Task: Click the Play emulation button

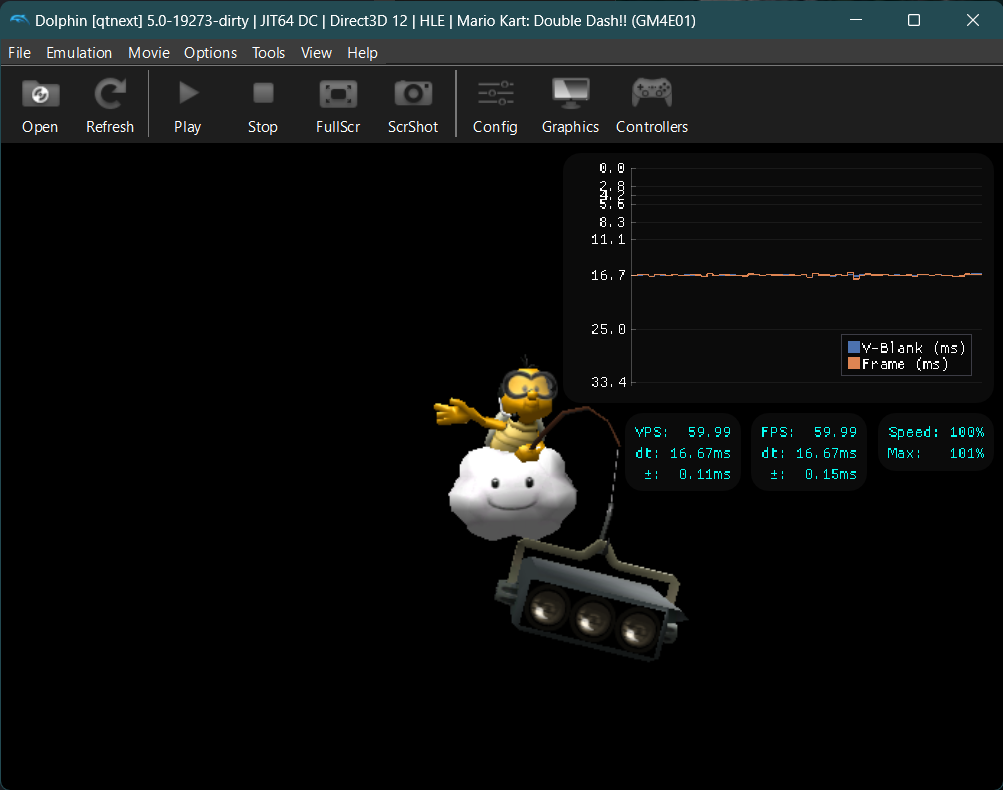Action: coord(187,106)
